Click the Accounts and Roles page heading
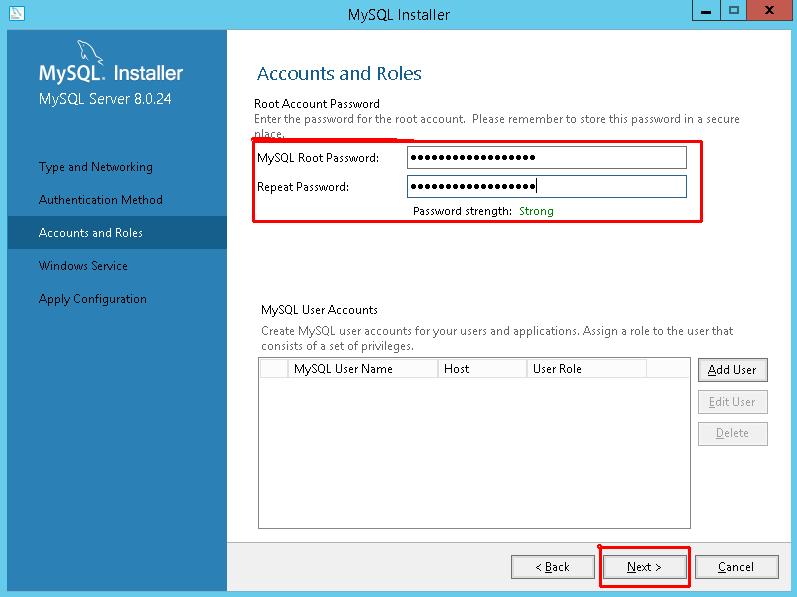This screenshot has height=597, width=797. (x=339, y=74)
